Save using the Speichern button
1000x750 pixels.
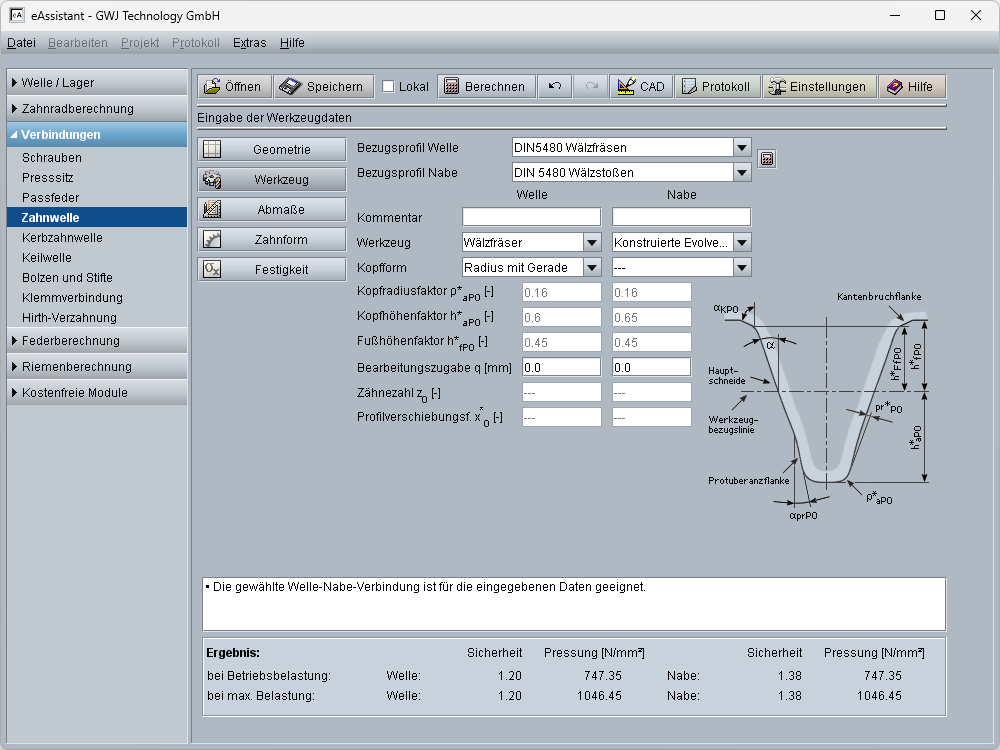tap(324, 87)
